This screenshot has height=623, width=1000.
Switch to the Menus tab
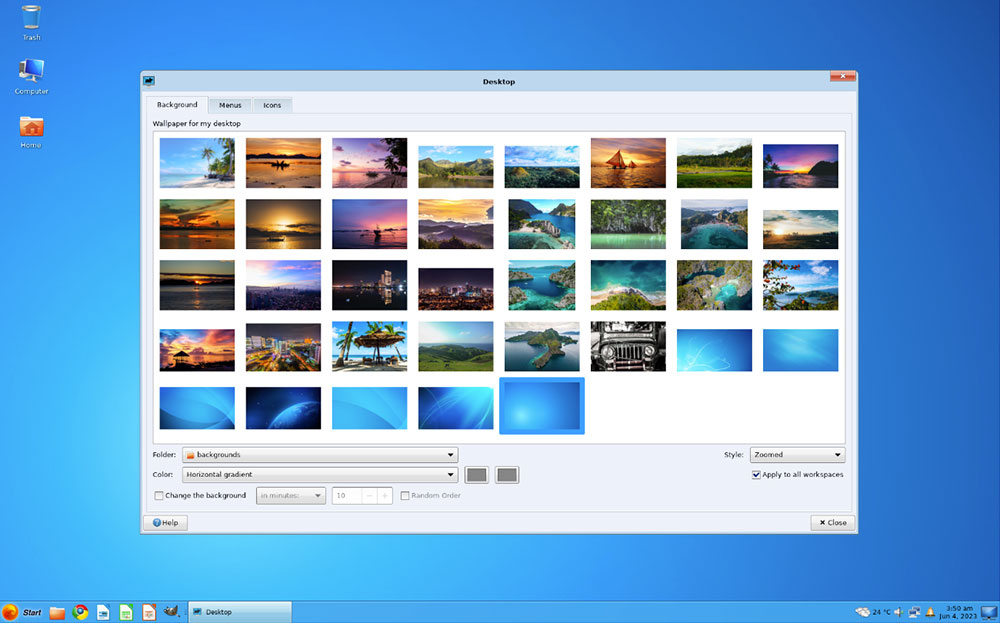pyautogui.click(x=230, y=104)
